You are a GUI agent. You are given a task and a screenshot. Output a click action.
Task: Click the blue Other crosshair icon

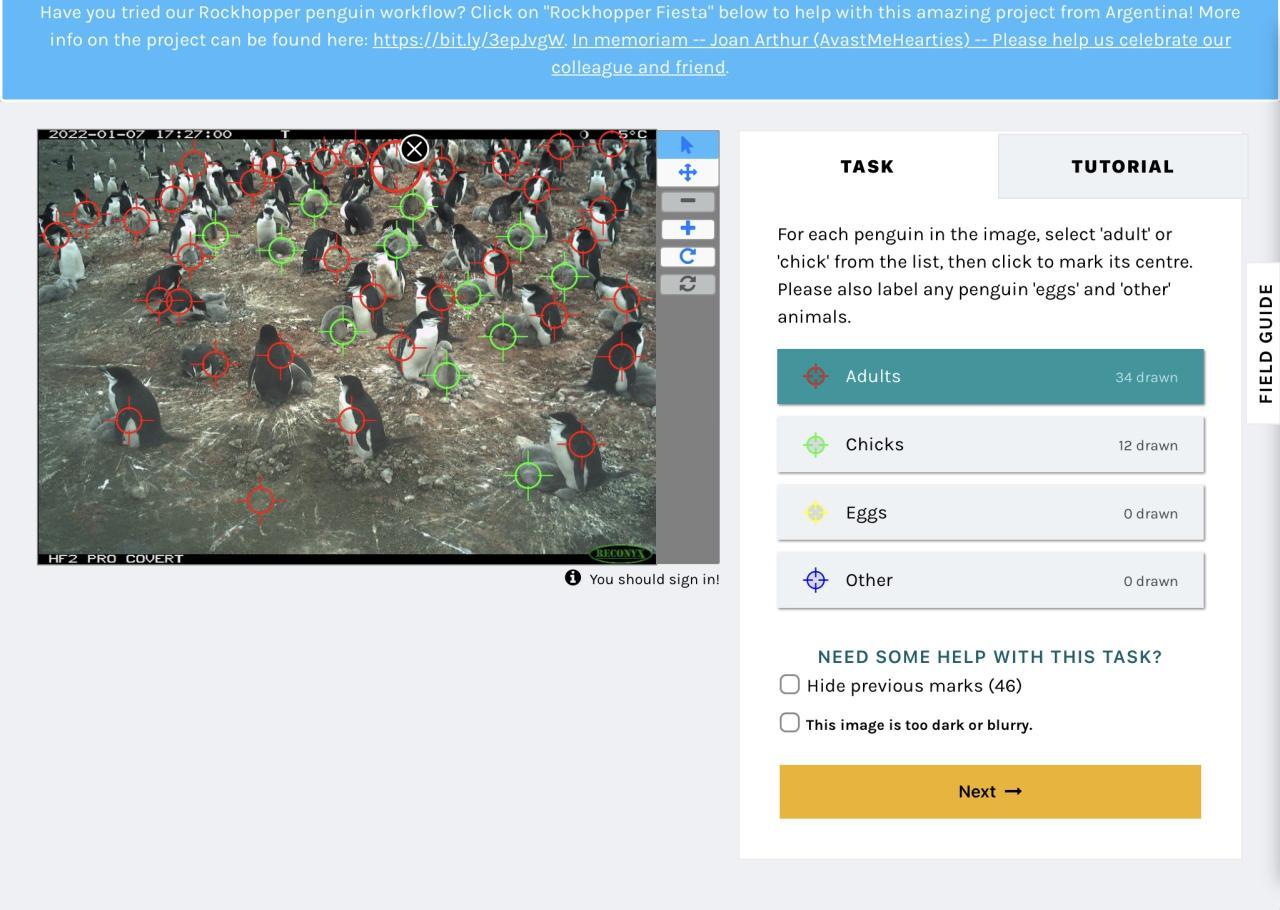coord(816,580)
